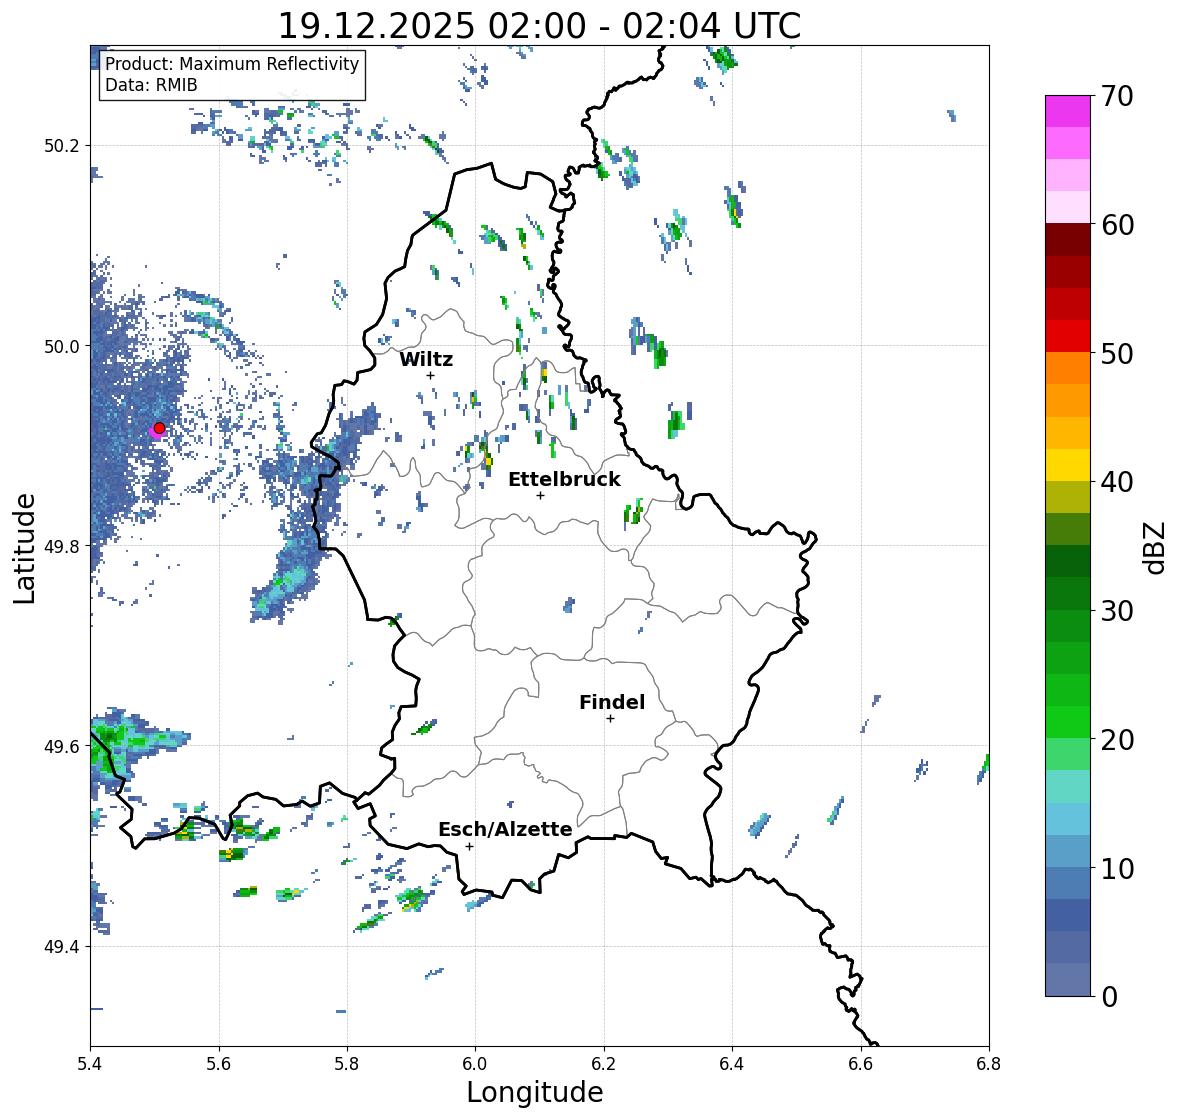The height and width of the screenshot is (1117, 1179).
Task: Click the magenta top segment of the colorbar
Action: [1068, 111]
